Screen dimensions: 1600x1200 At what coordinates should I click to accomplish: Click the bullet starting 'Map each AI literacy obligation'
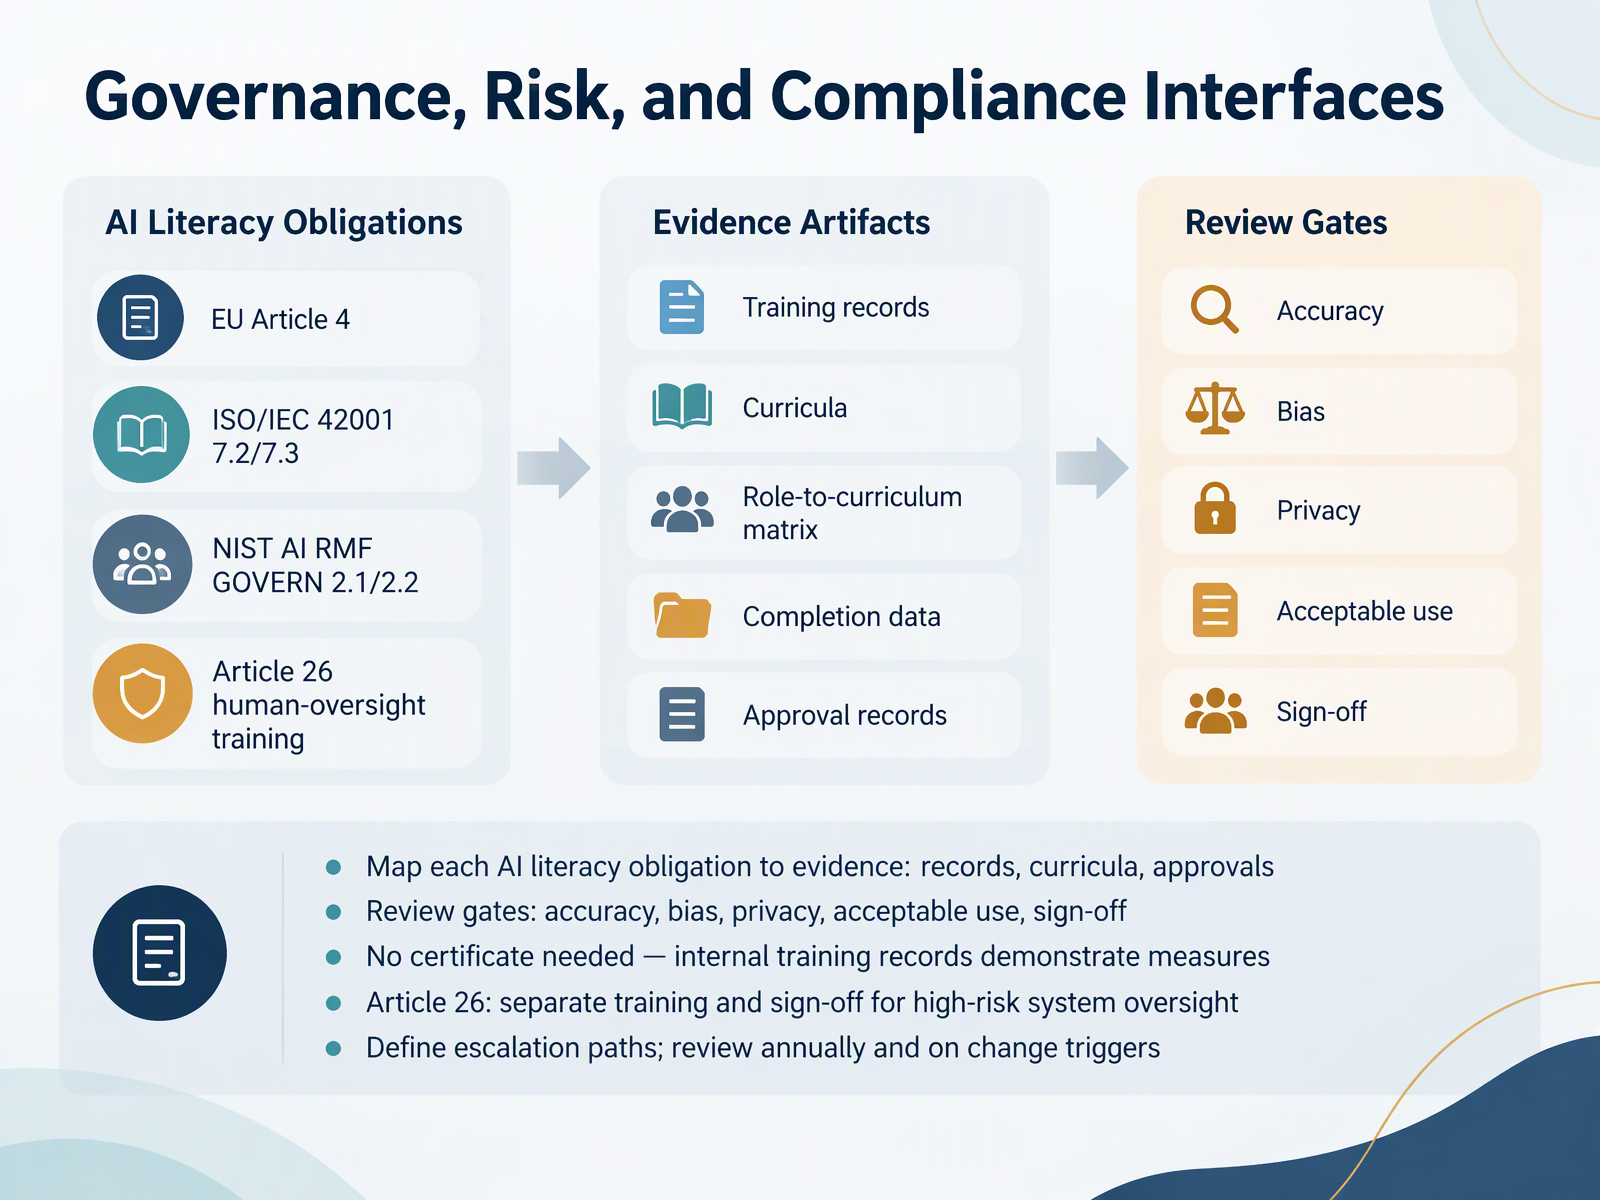coord(820,866)
